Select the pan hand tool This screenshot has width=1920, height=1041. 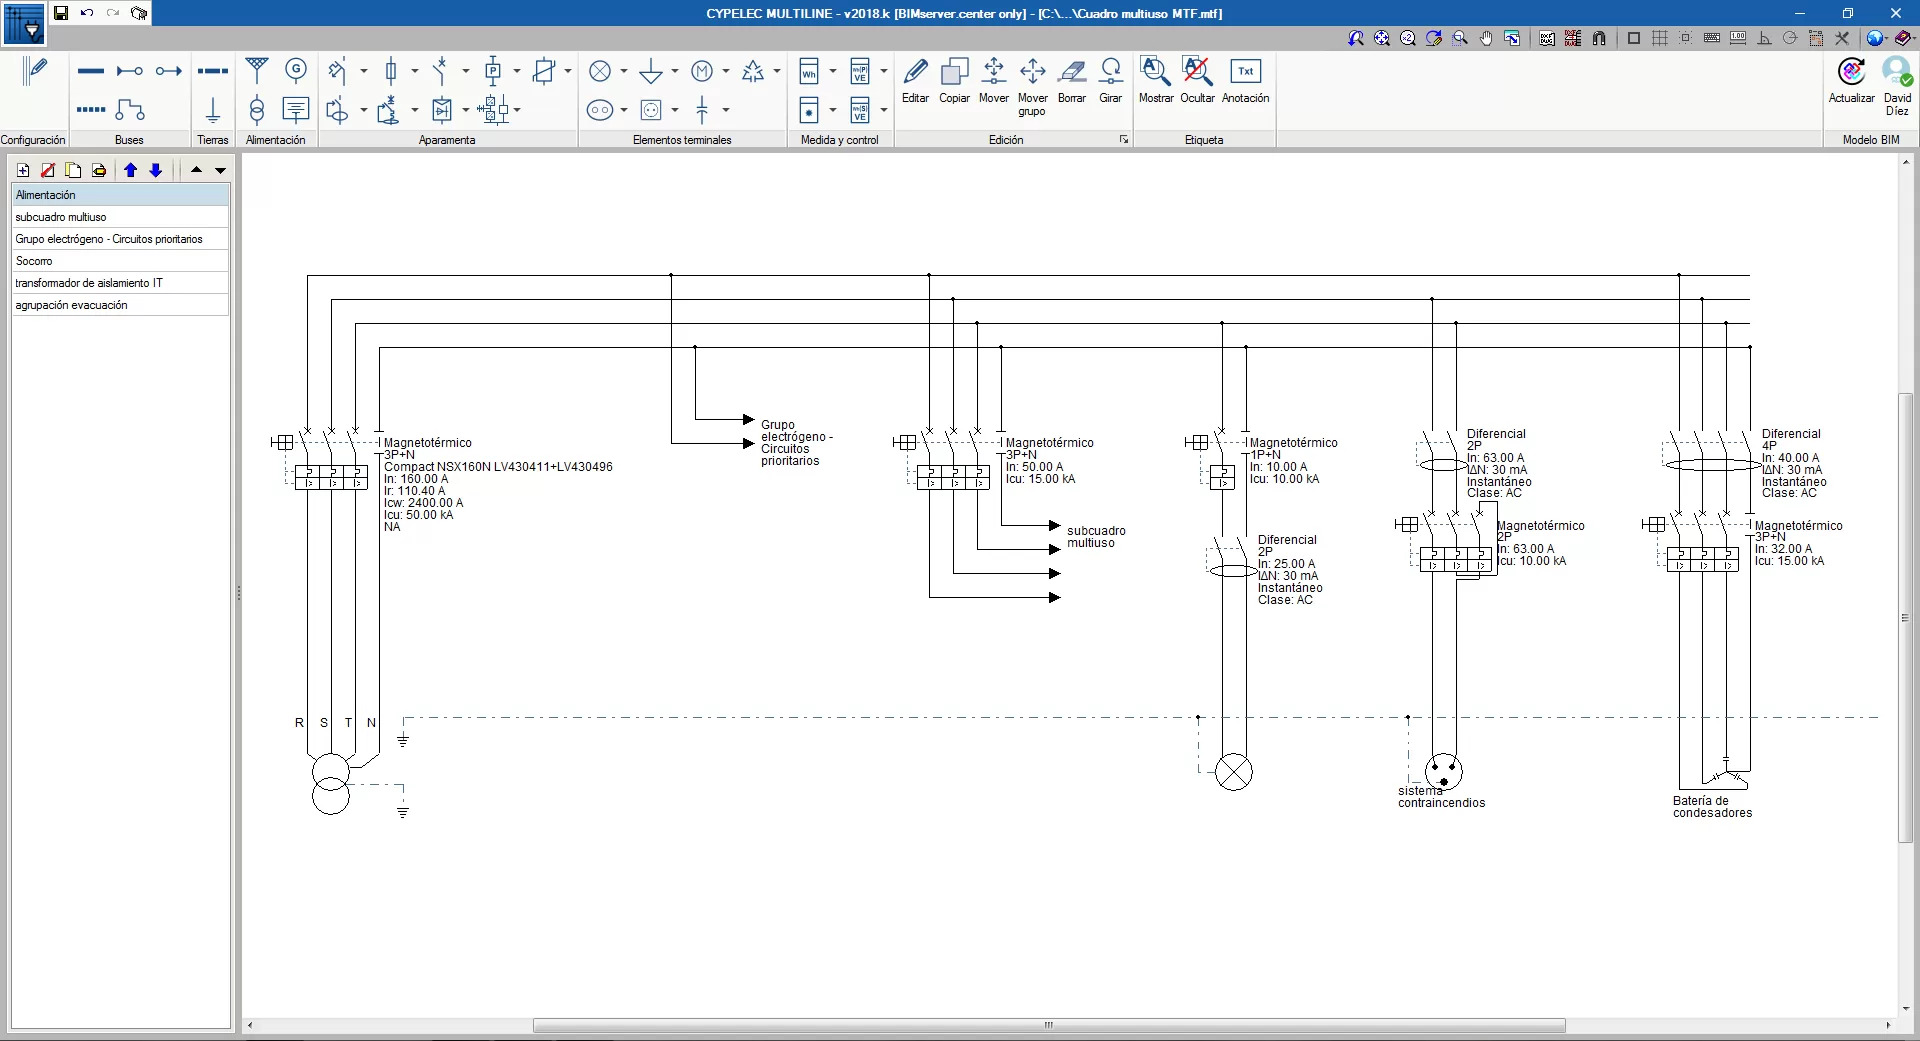[x=1486, y=38]
